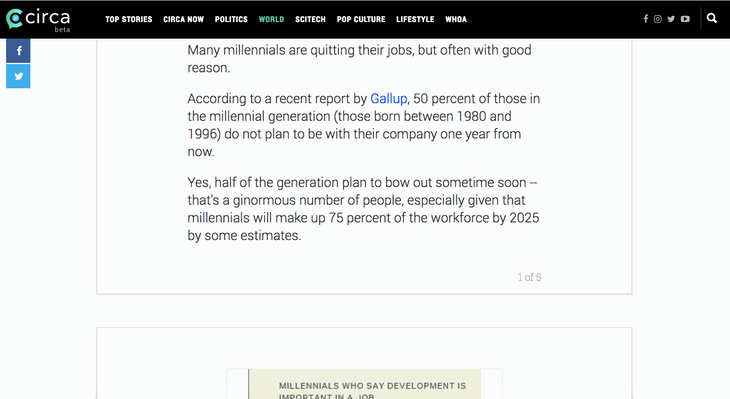Screen dimensions: 730x399
Task: Click the beta label under logo
Action: [x=62, y=29]
